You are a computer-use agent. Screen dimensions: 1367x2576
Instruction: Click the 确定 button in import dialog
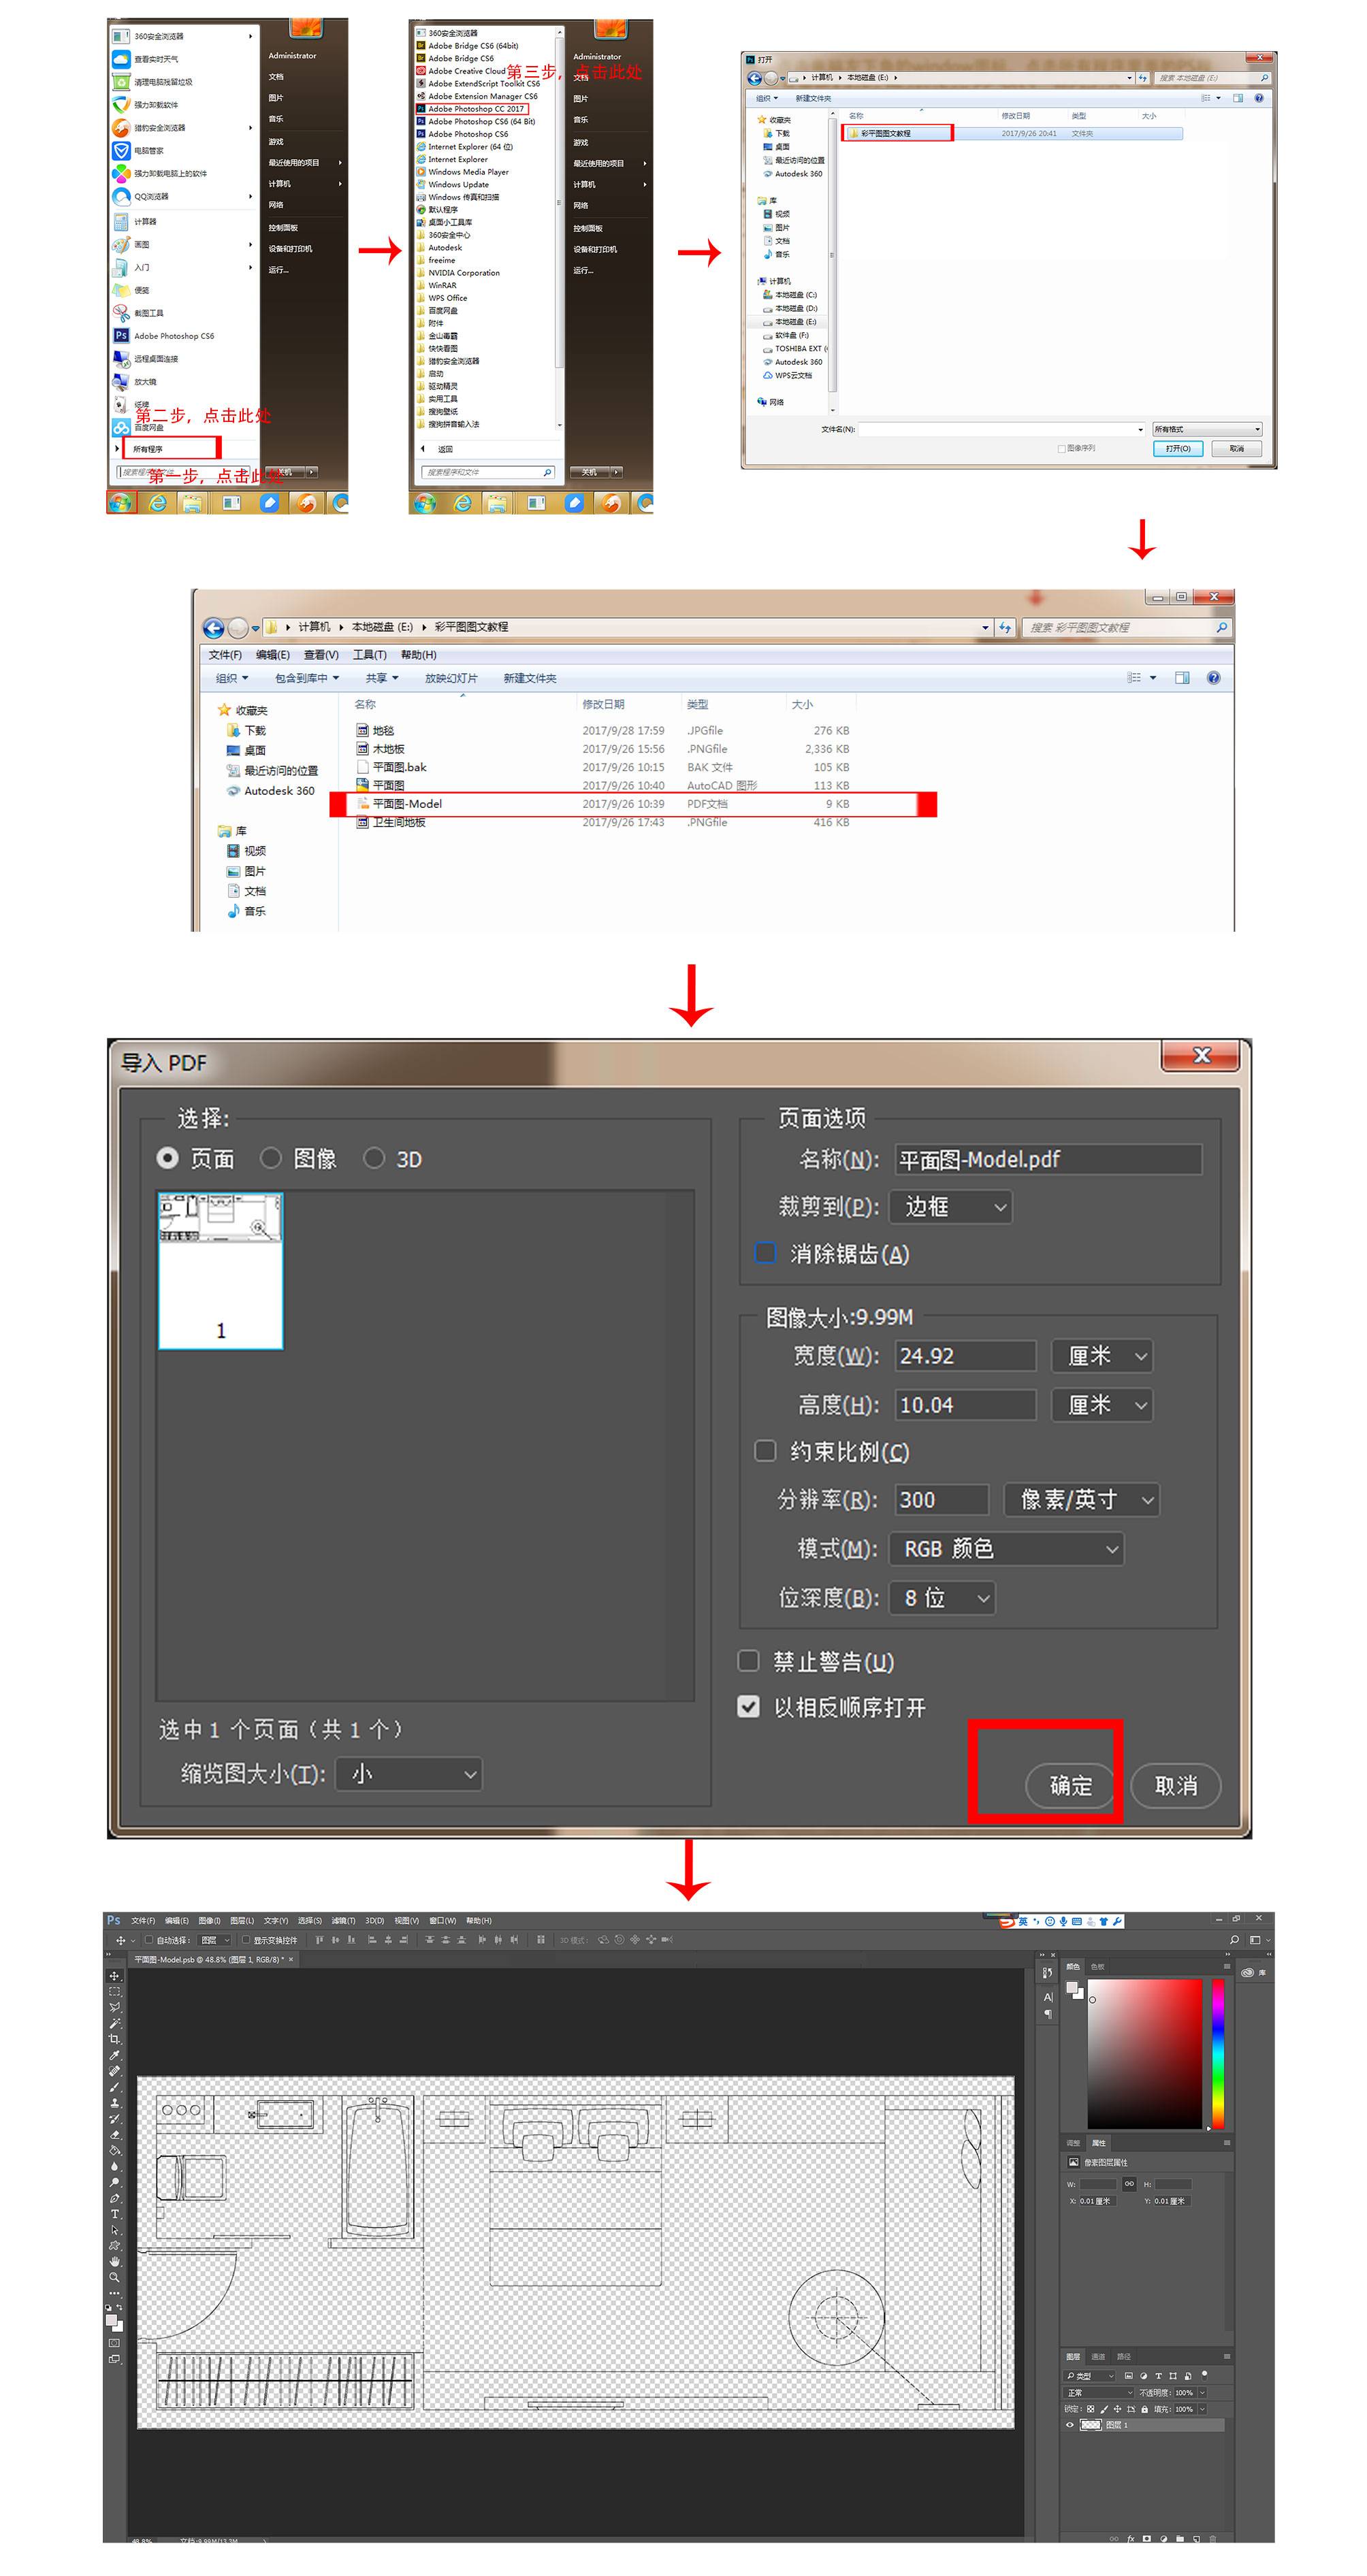(1069, 1785)
